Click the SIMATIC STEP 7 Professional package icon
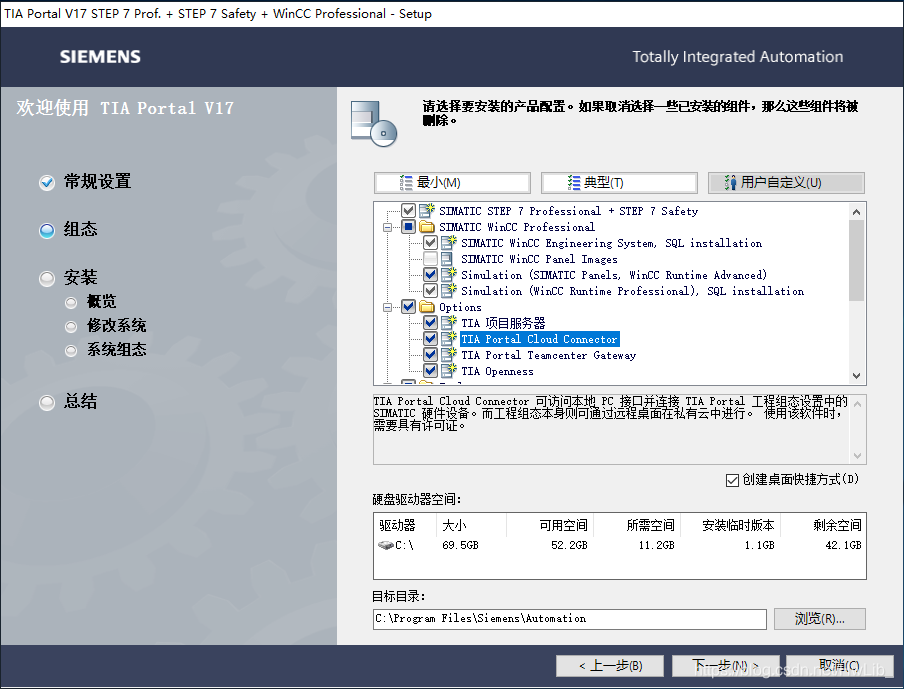 427,211
